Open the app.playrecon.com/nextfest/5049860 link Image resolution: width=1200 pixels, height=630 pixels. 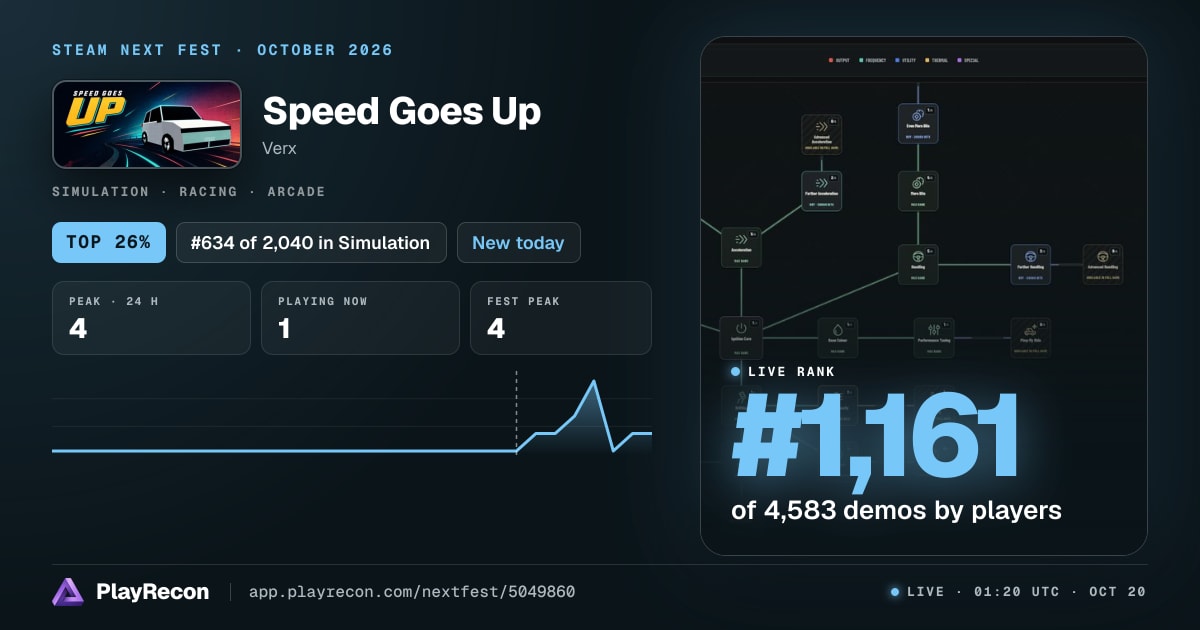412,592
